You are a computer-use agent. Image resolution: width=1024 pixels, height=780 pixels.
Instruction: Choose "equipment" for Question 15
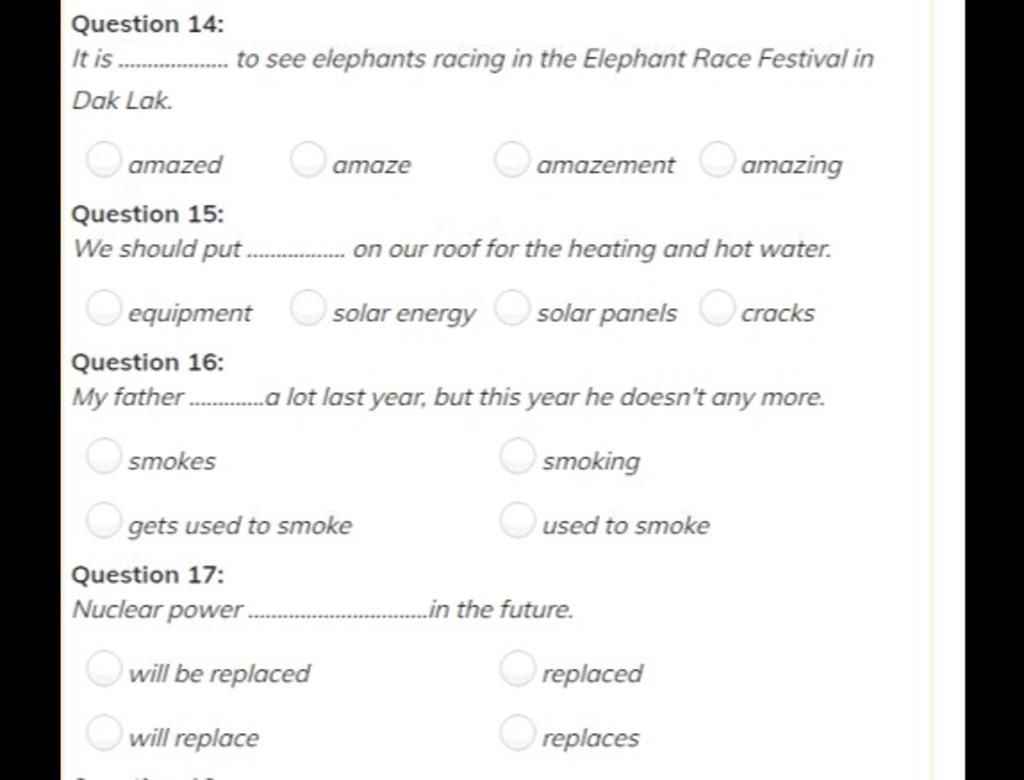click(104, 308)
